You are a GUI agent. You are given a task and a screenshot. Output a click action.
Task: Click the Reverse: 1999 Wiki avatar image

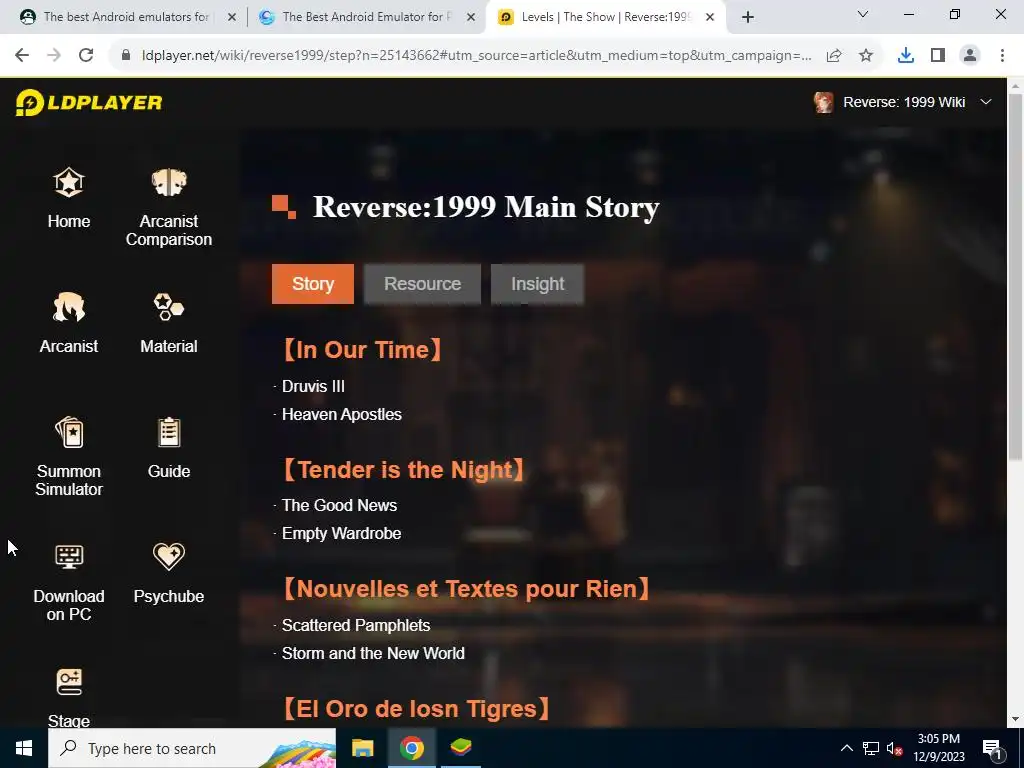pos(824,102)
